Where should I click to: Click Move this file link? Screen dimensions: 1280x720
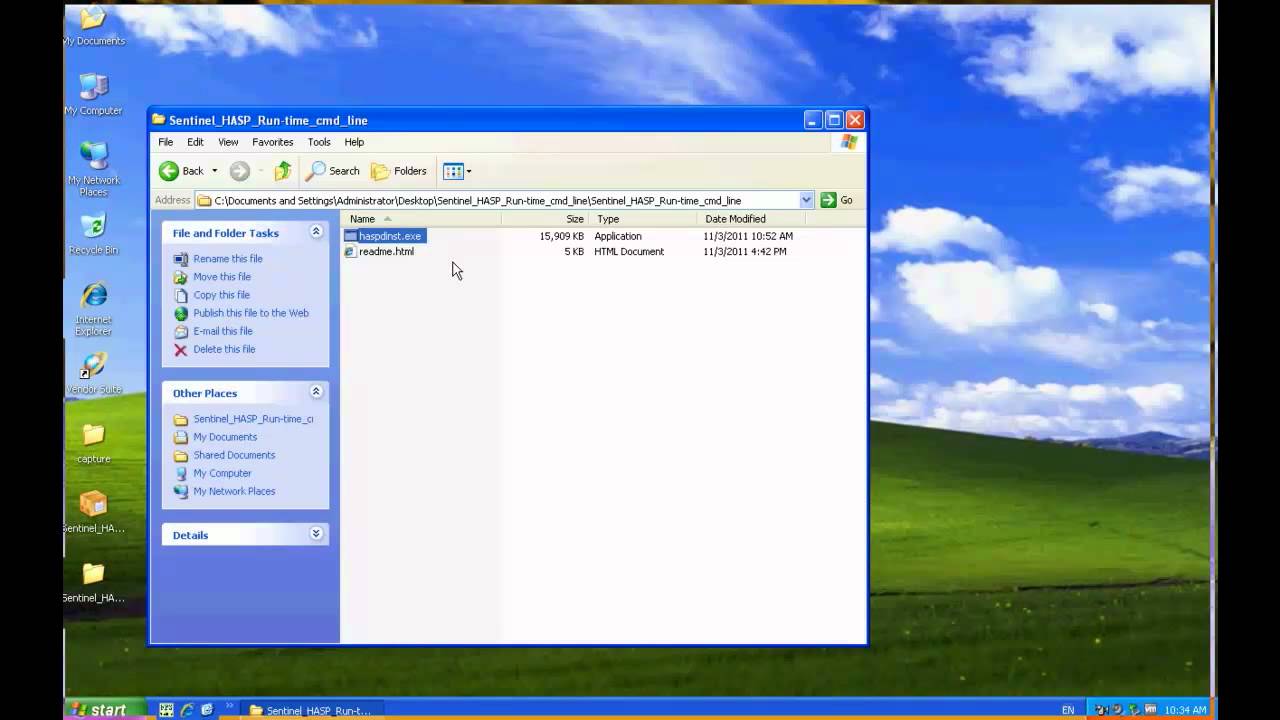(x=222, y=277)
